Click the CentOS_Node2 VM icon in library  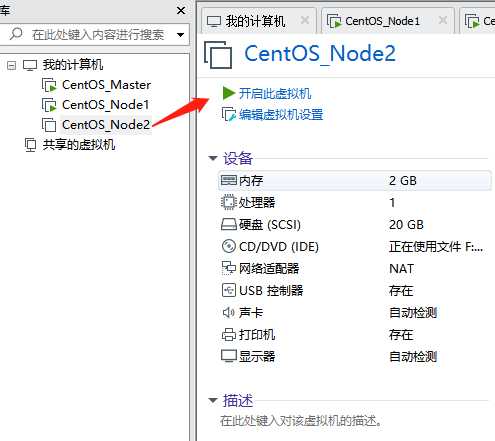coord(49,125)
